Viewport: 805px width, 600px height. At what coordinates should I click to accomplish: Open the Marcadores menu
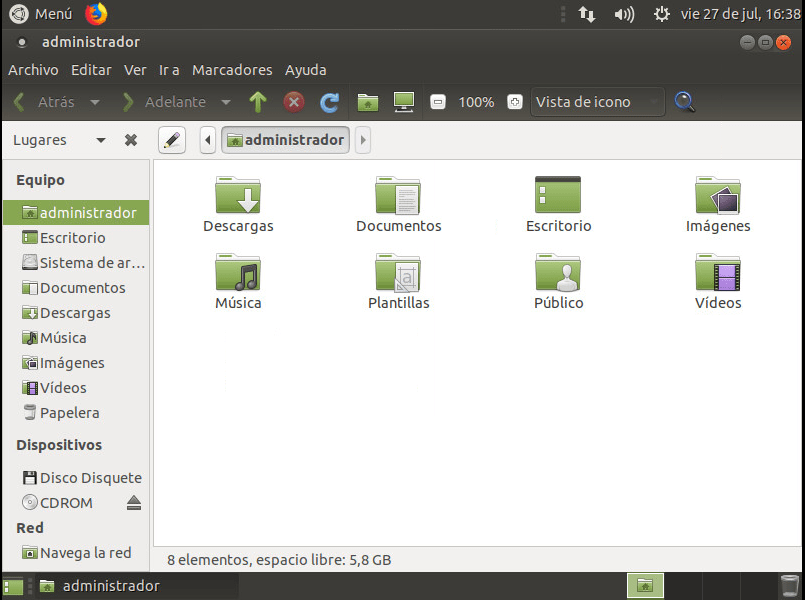(x=232, y=70)
